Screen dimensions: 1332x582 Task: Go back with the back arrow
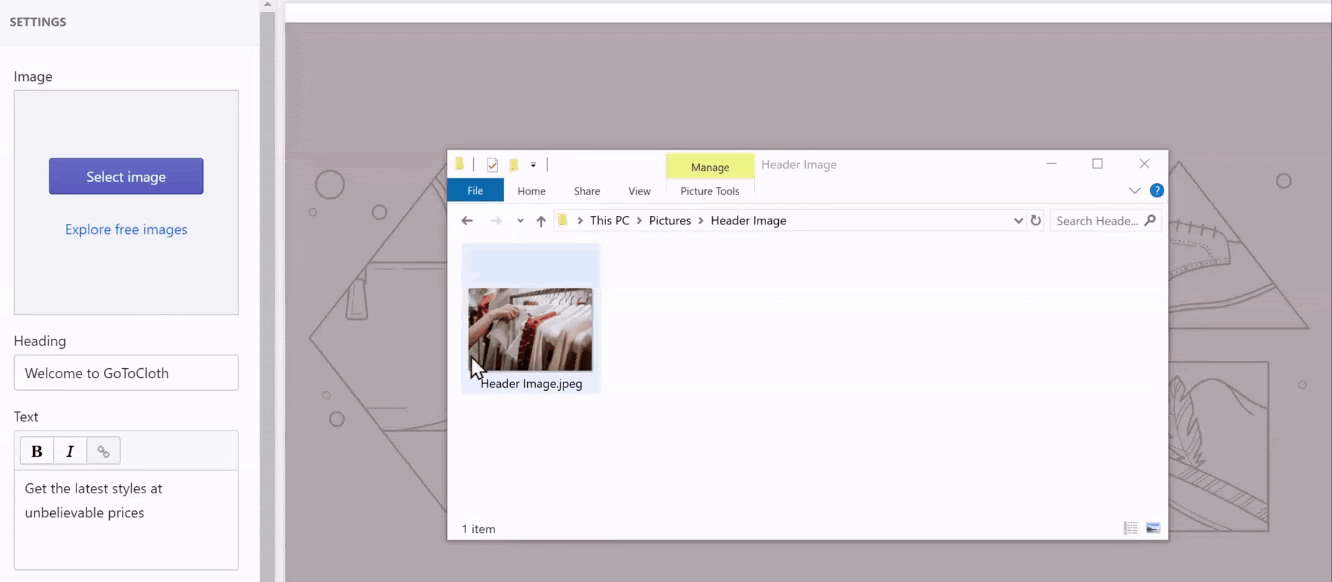467,221
